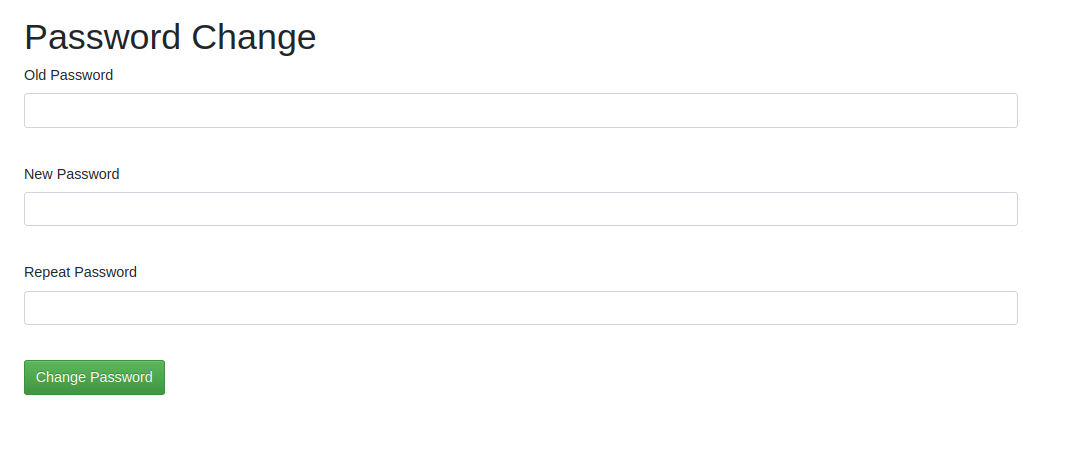
Task: Submit the form via Change Password
Action: tap(94, 378)
